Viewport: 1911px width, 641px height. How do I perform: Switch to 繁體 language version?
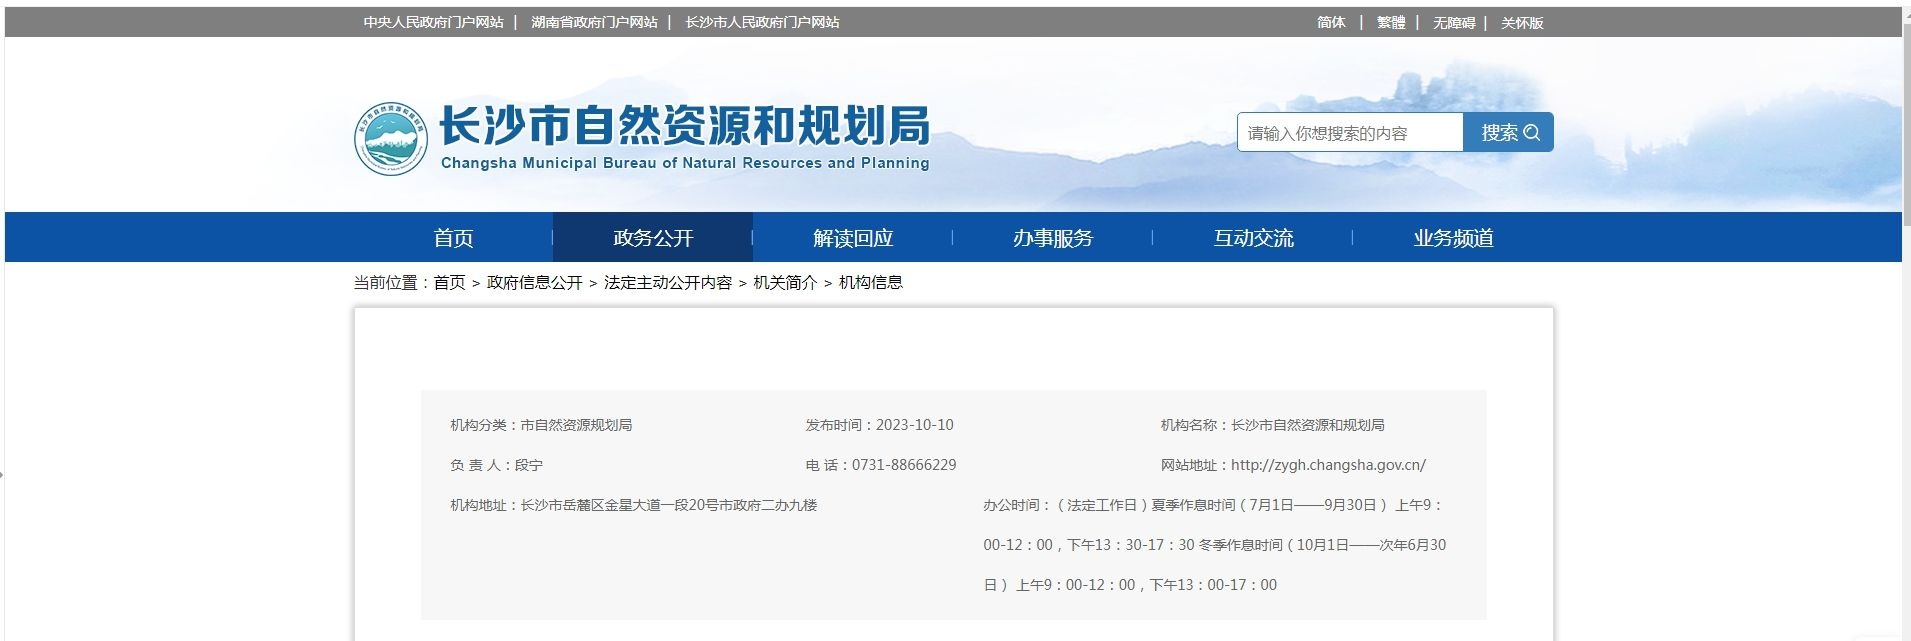tap(1391, 22)
